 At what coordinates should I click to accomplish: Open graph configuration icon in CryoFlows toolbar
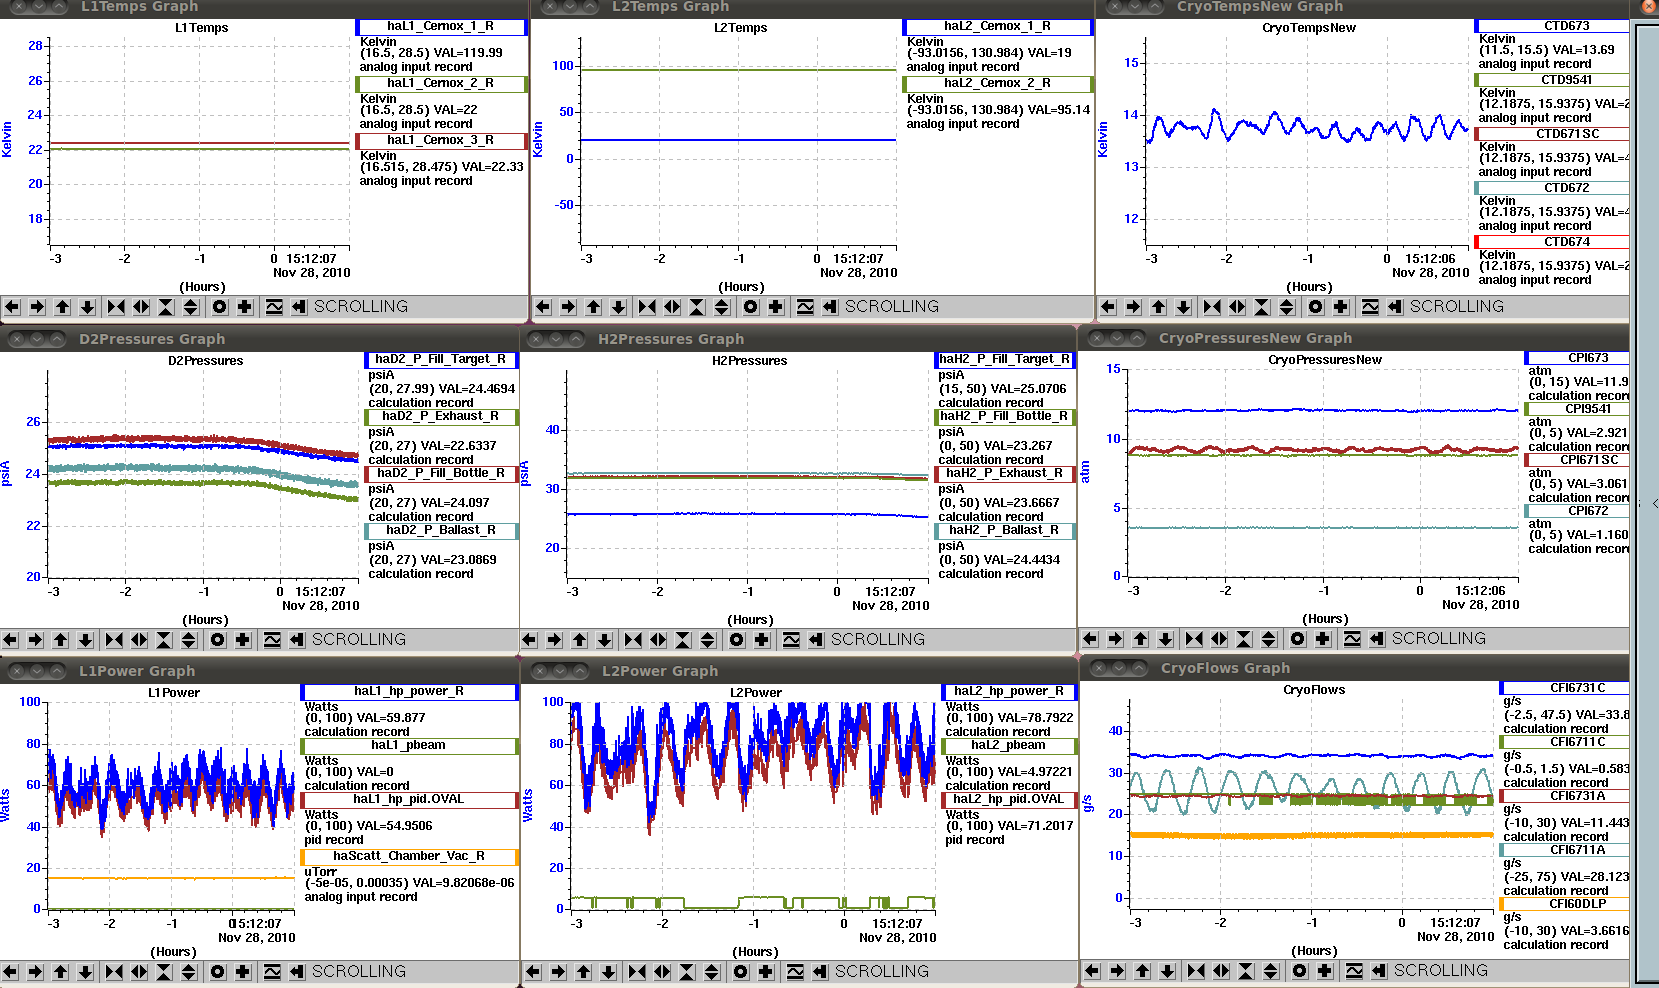click(1354, 971)
